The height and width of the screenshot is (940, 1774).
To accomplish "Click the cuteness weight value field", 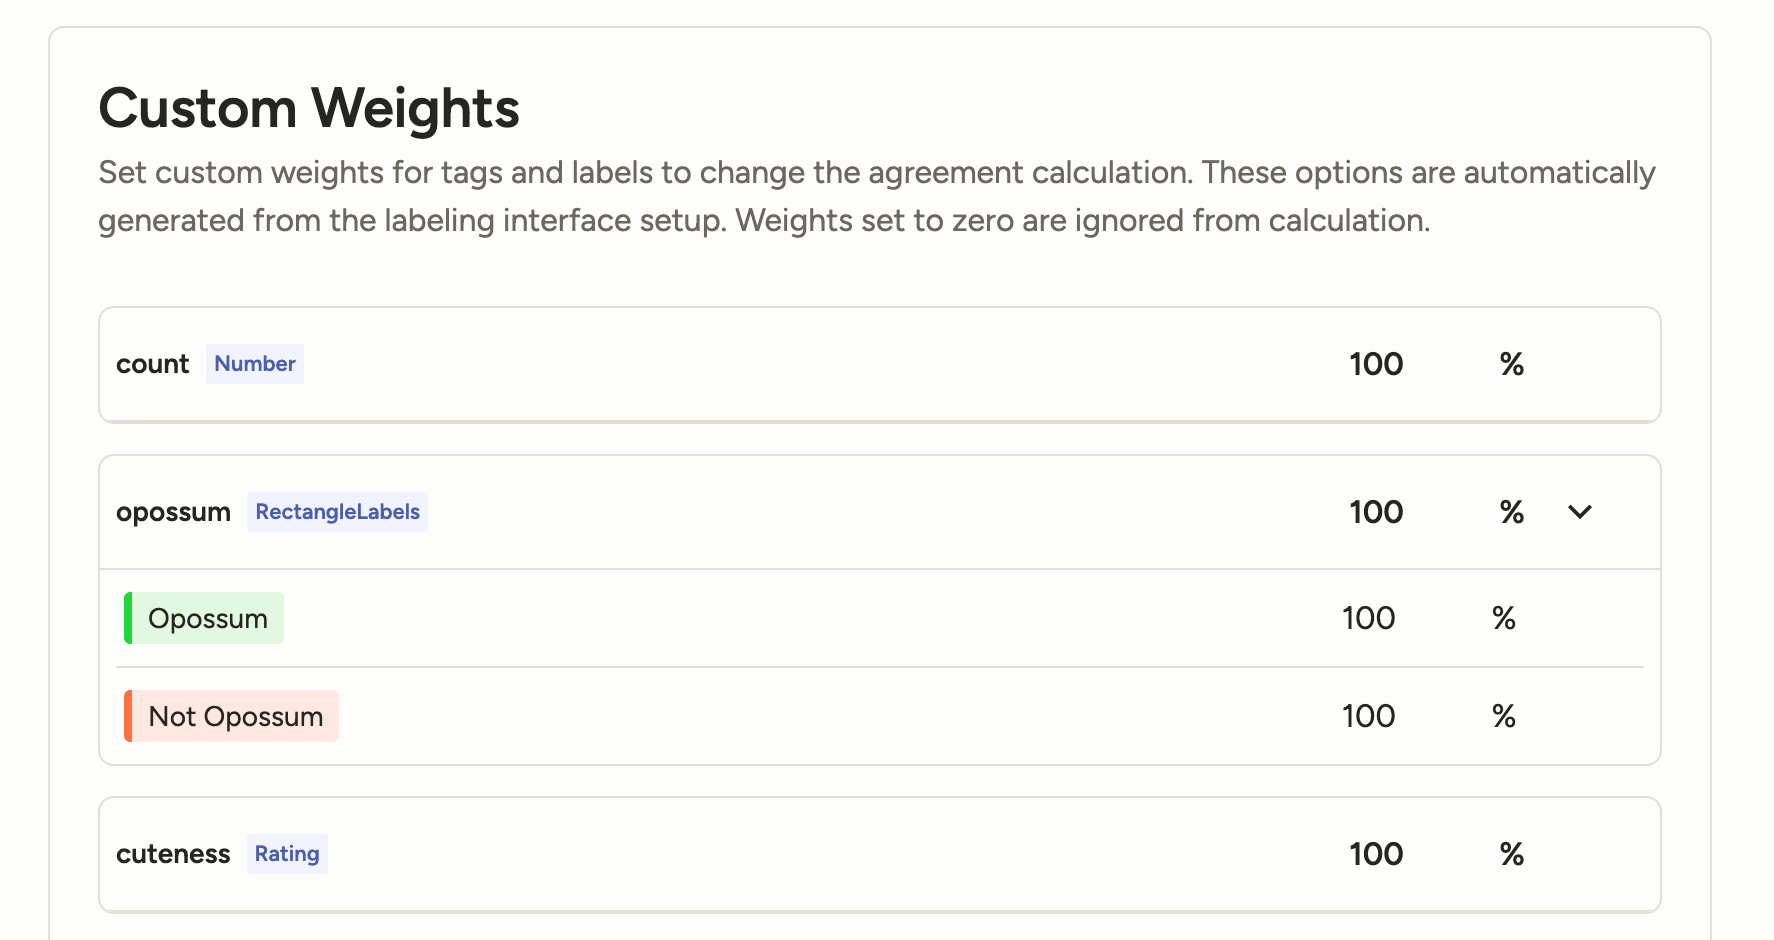I will click(x=1376, y=854).
